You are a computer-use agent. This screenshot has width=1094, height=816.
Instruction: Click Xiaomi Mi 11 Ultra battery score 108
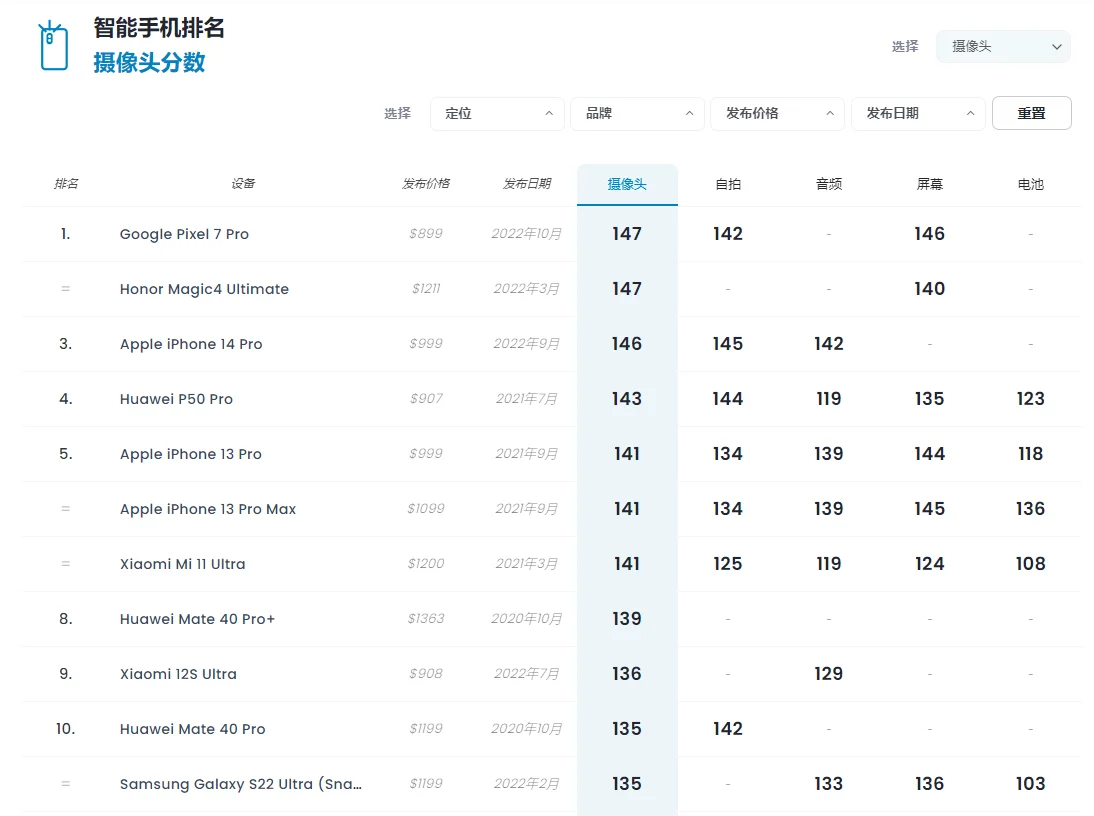[x=1031, y=564]
